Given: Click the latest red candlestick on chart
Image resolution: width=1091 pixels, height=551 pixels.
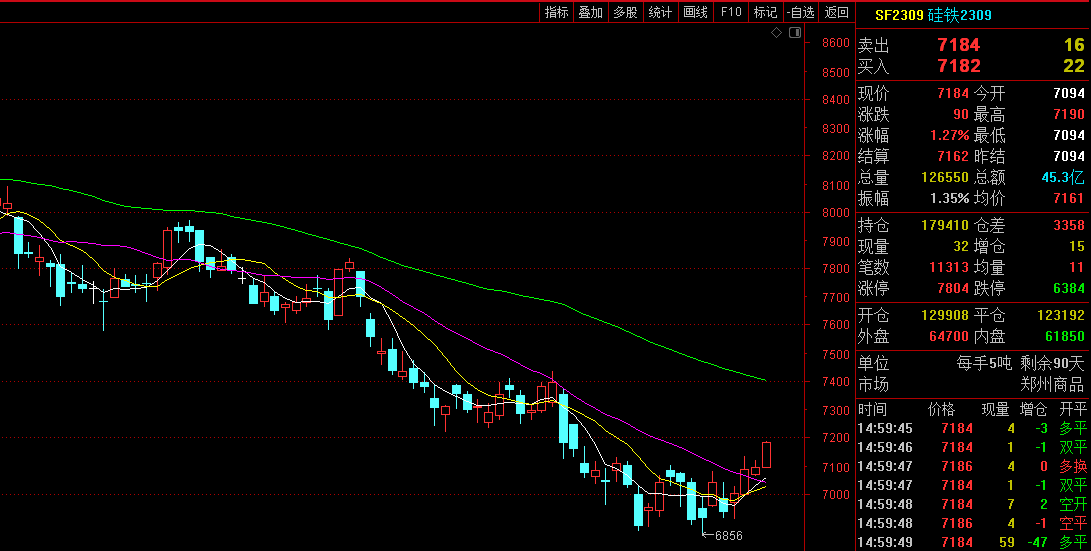Looking at the screenshot, I should 766,455.
